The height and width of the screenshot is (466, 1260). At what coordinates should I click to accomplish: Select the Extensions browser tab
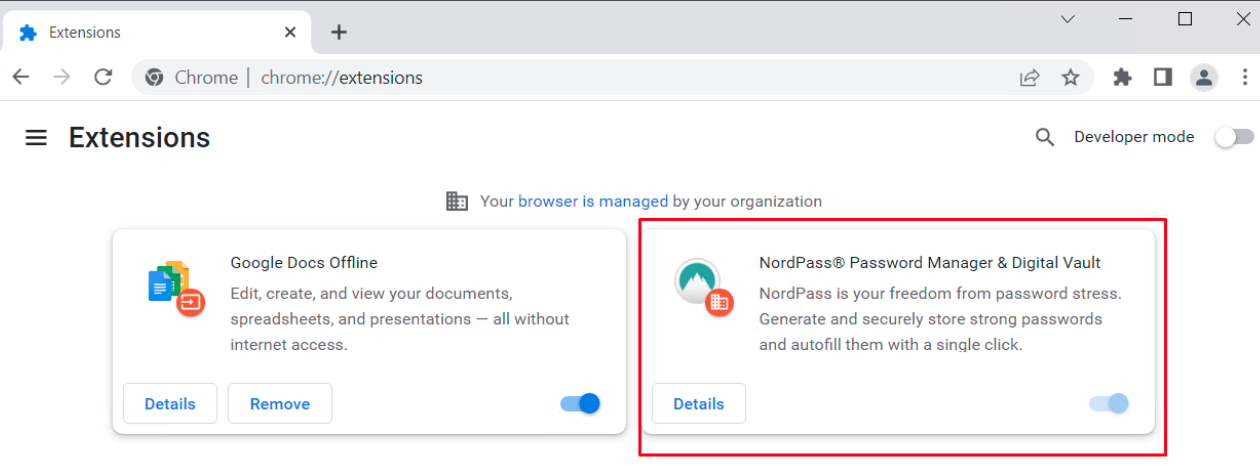[x=157, y=32]
